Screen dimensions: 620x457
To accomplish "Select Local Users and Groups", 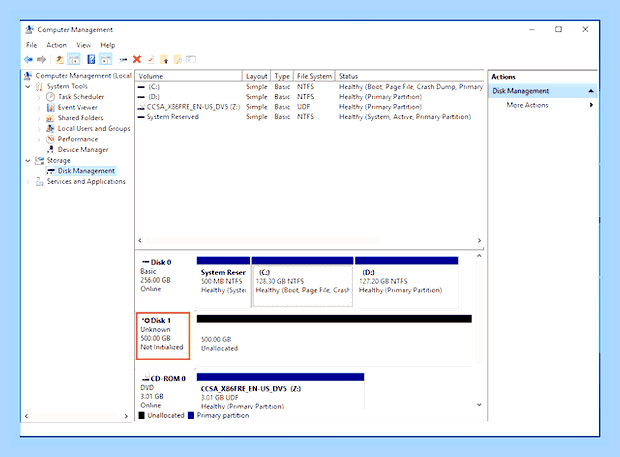I will pos(94,128).
